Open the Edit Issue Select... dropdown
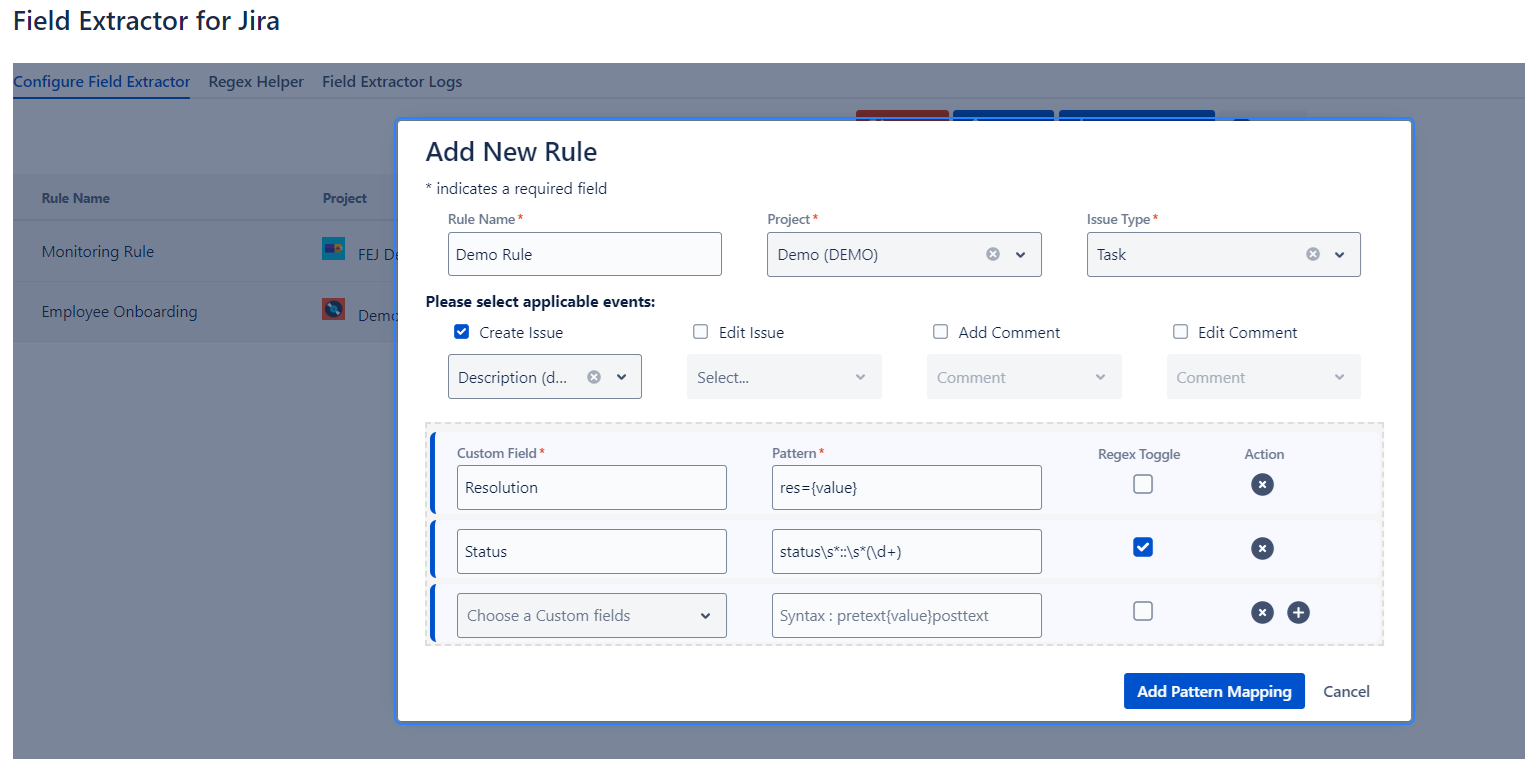The height and width of the screenshot is (759, 1525). pyautogui.click(x=784, y=377)
